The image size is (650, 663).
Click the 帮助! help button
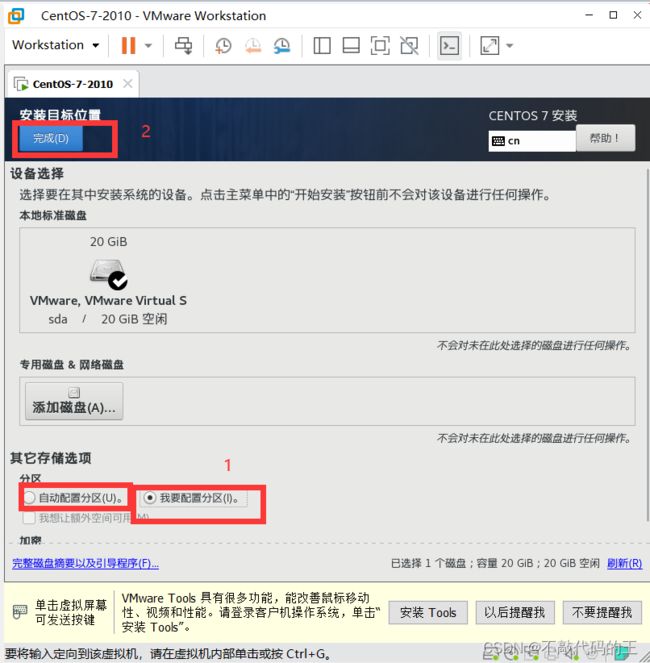[605, 138]
